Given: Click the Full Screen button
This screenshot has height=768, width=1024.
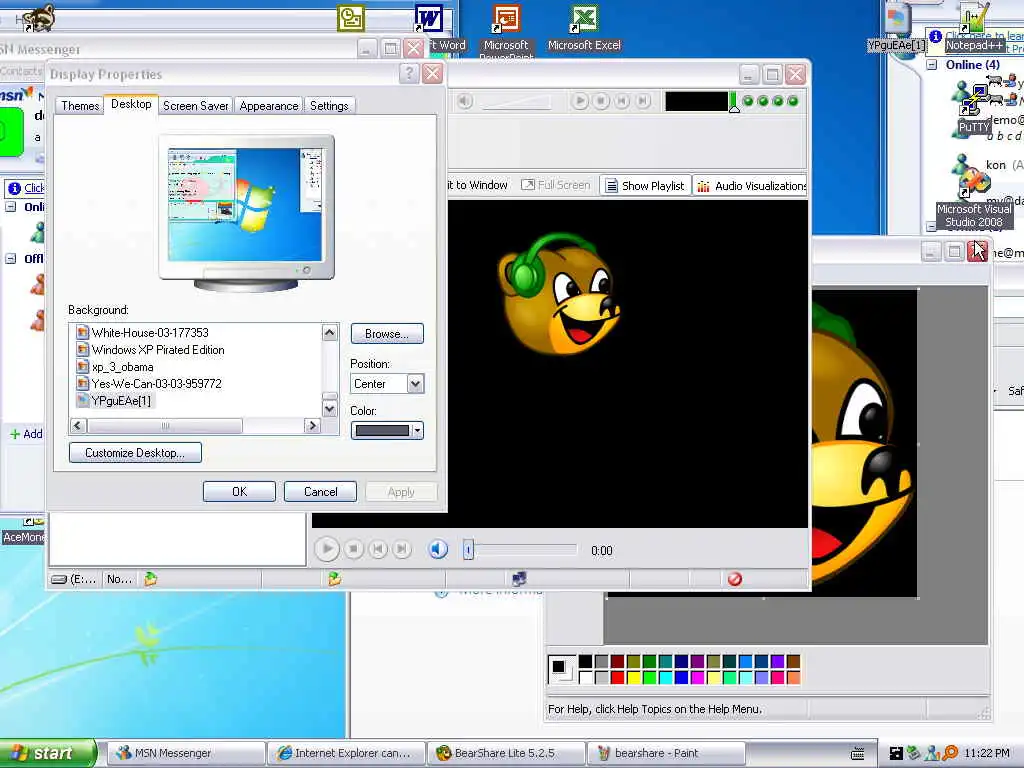Looking at the screenshot, I should (556, 185).
